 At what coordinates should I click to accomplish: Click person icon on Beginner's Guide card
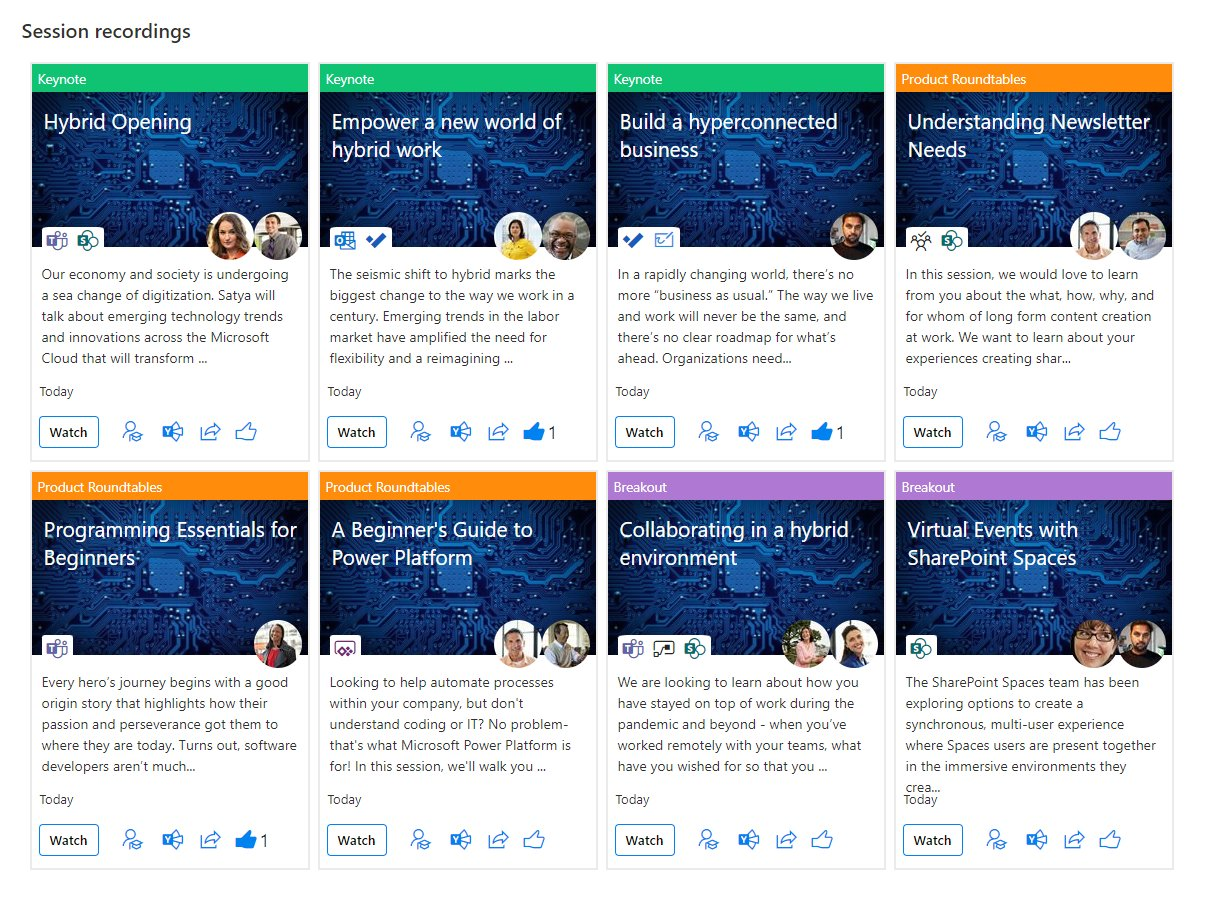[x=421, y=840]
